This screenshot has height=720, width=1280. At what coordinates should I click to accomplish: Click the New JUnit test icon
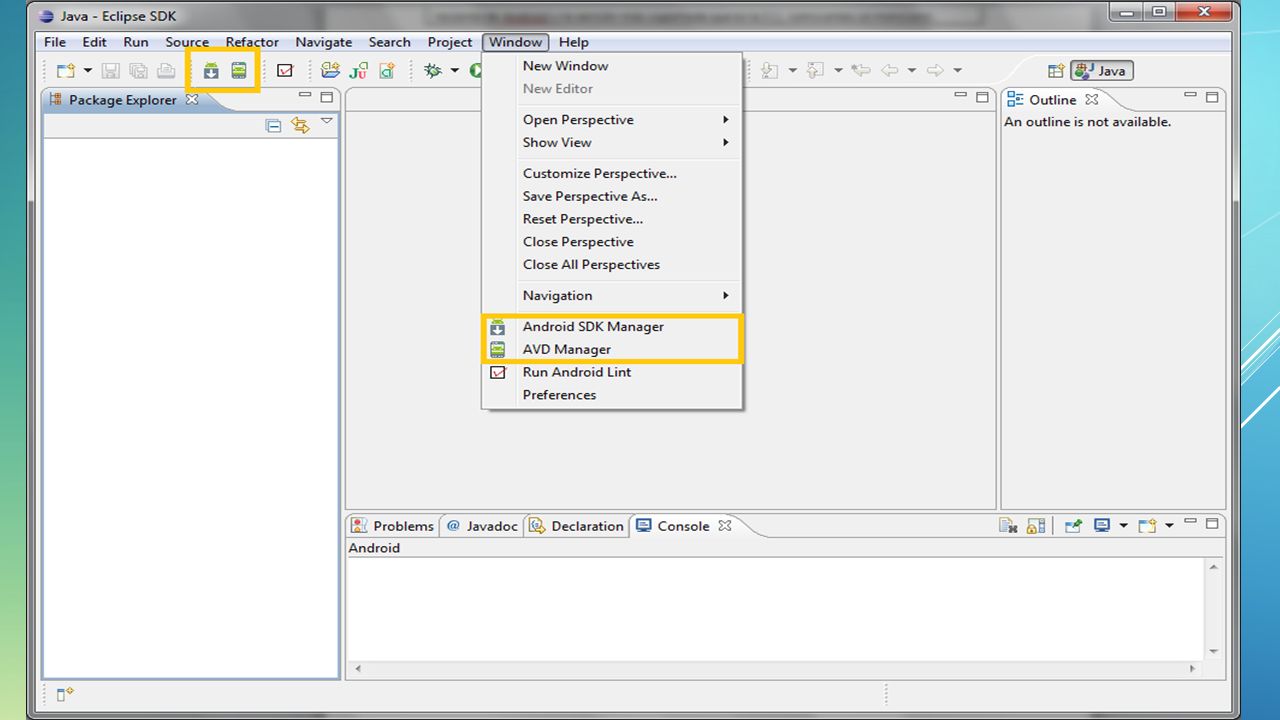point(359,70)
